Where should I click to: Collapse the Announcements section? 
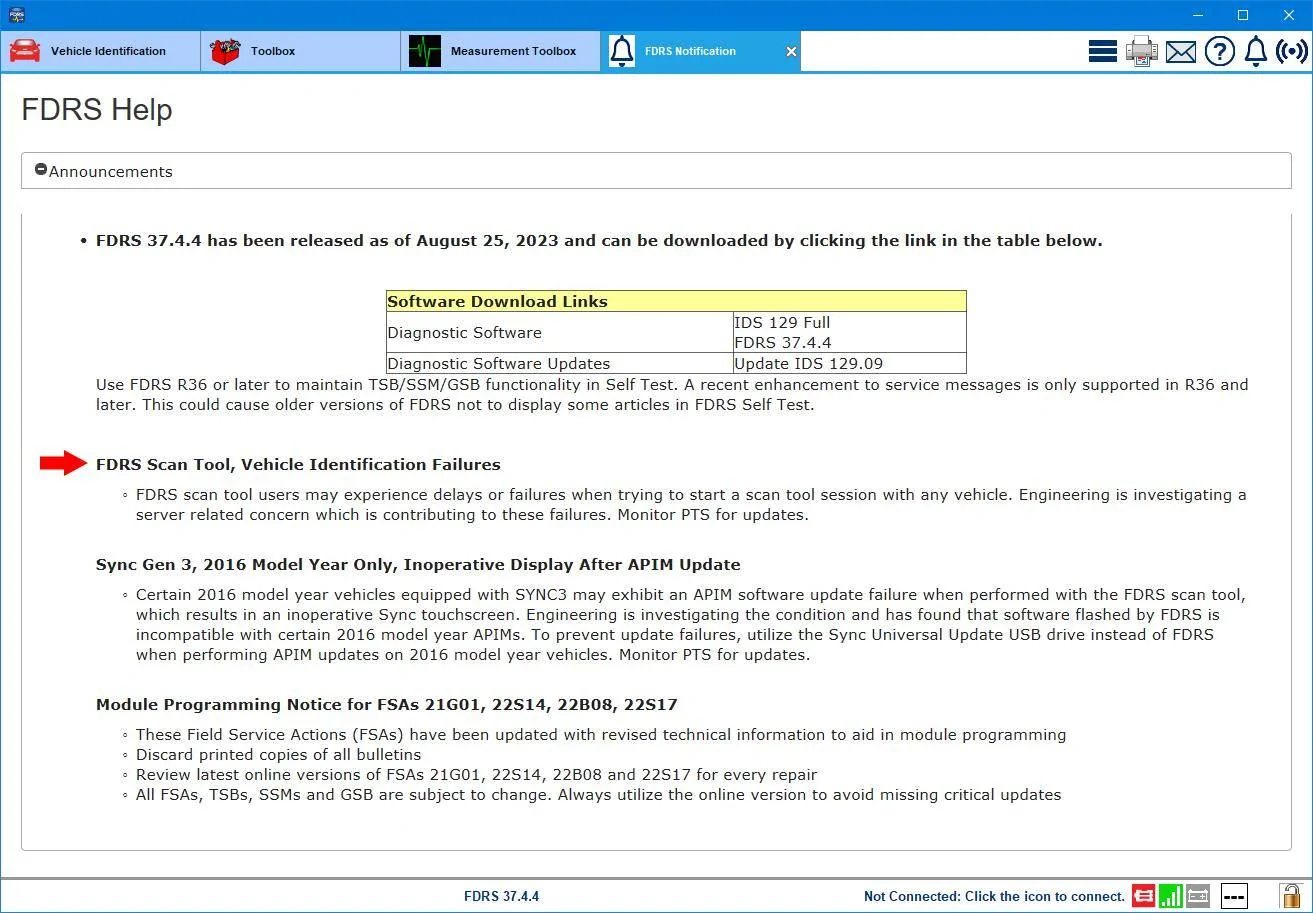pyautogui.click(x=41, y=170)
